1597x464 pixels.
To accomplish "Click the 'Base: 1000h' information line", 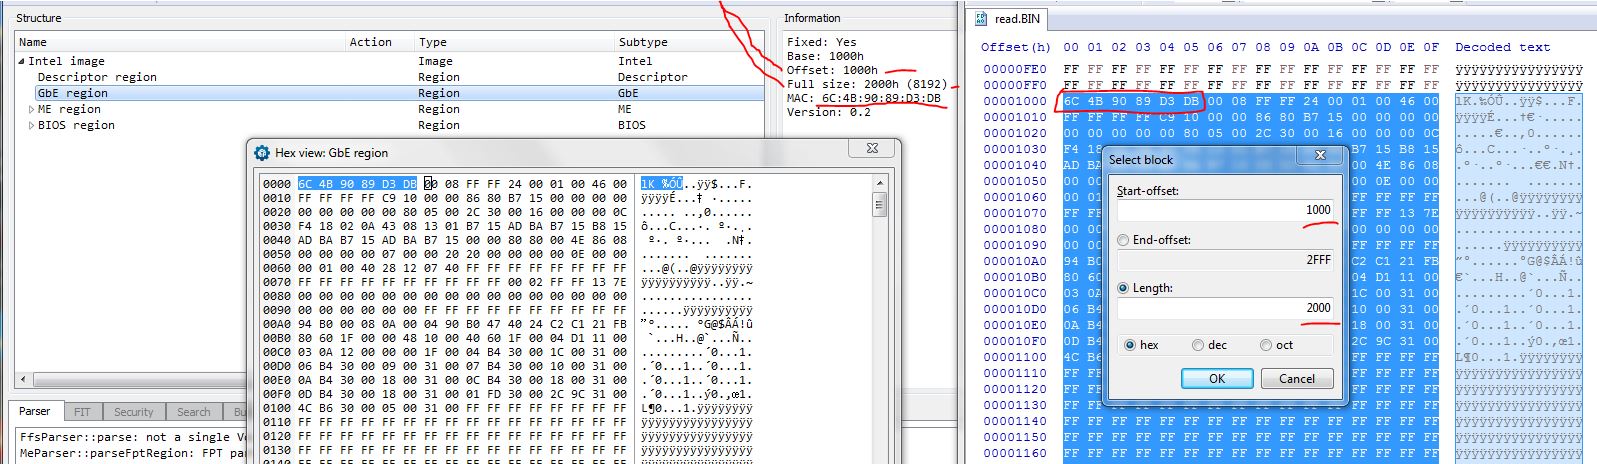I will pos(825,56).
